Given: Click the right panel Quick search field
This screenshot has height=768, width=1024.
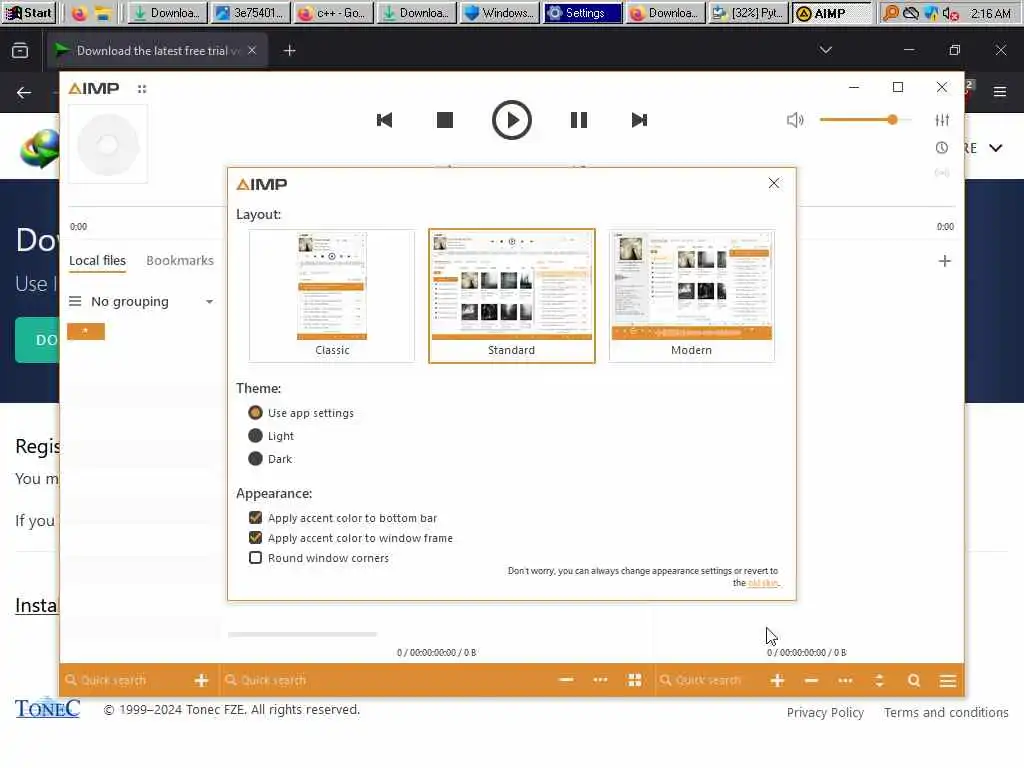Looking at the screenshot, I should pos(709,680).
